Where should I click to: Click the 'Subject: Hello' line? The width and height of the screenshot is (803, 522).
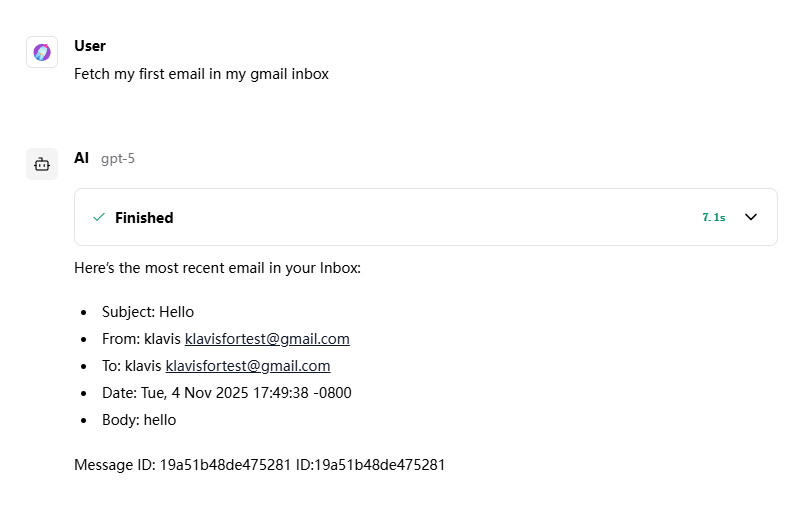[x=148, y=312]
